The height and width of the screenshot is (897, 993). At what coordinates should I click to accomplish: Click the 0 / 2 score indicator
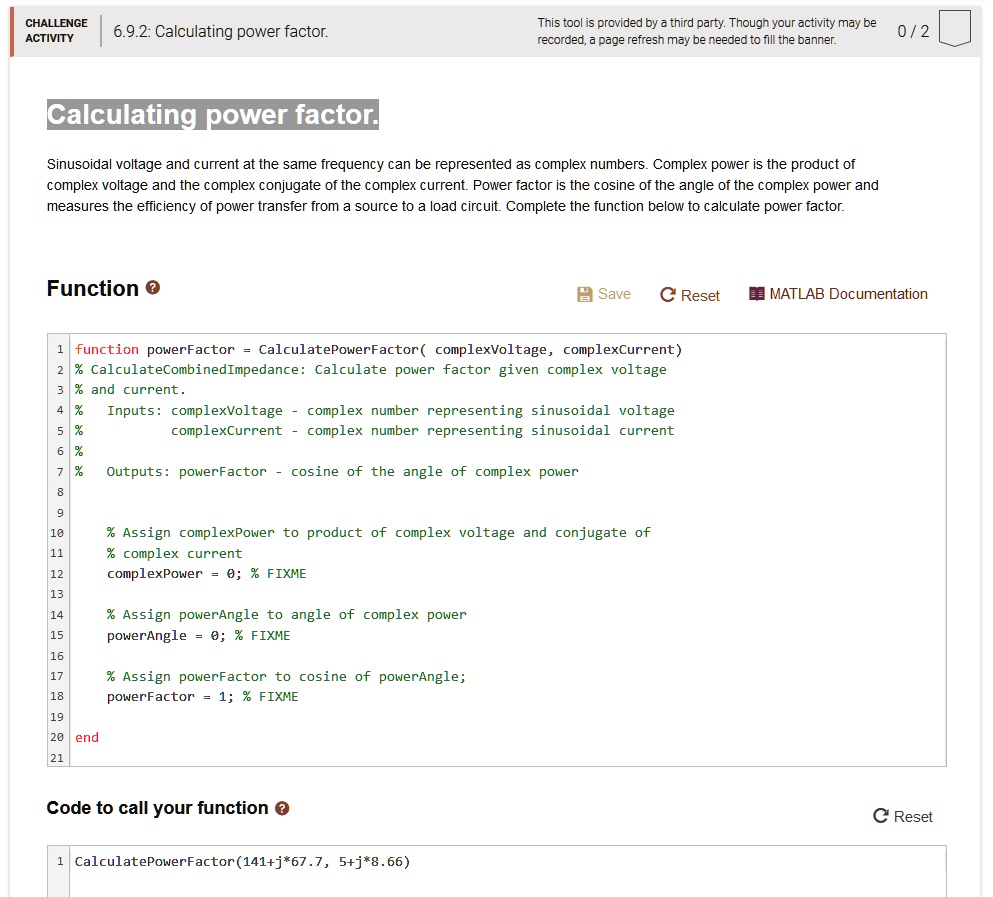[911, 30]
